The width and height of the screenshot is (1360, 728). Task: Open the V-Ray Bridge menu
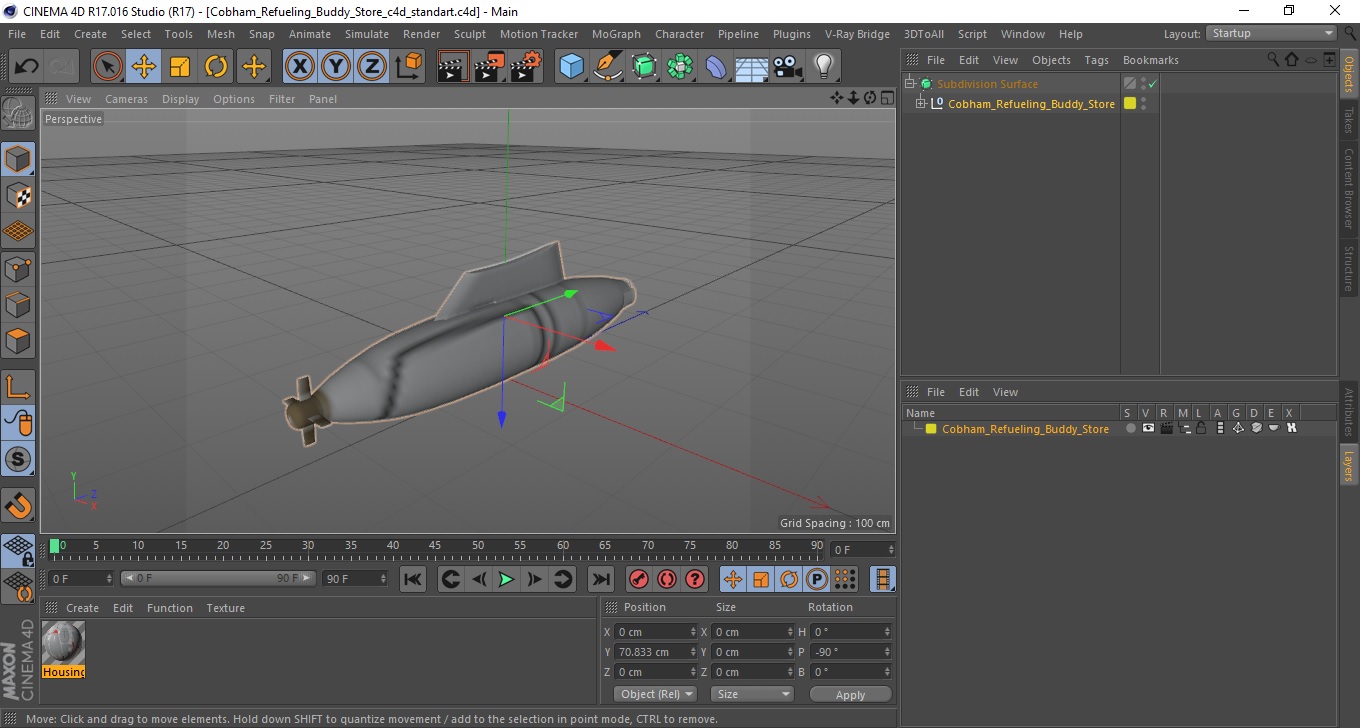[x=857, y=34]
